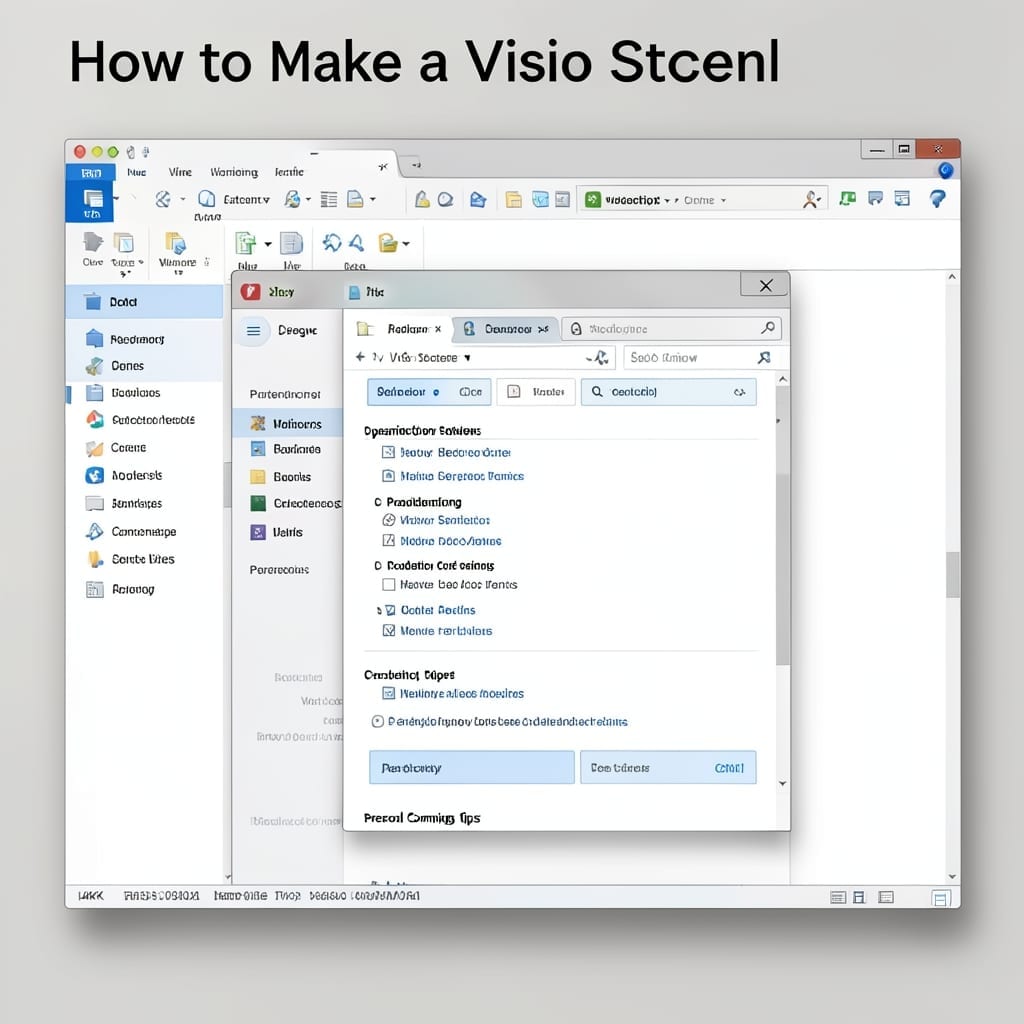
Task: Open the Ptis tab in dialog title
Action: click(x=367, y=292)
